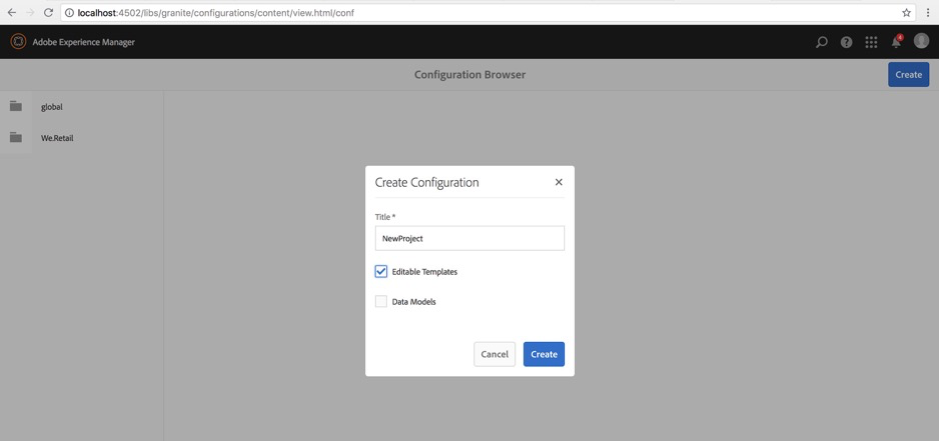
Task: Enable the Data Models checkbox
Action: [381, 301]
